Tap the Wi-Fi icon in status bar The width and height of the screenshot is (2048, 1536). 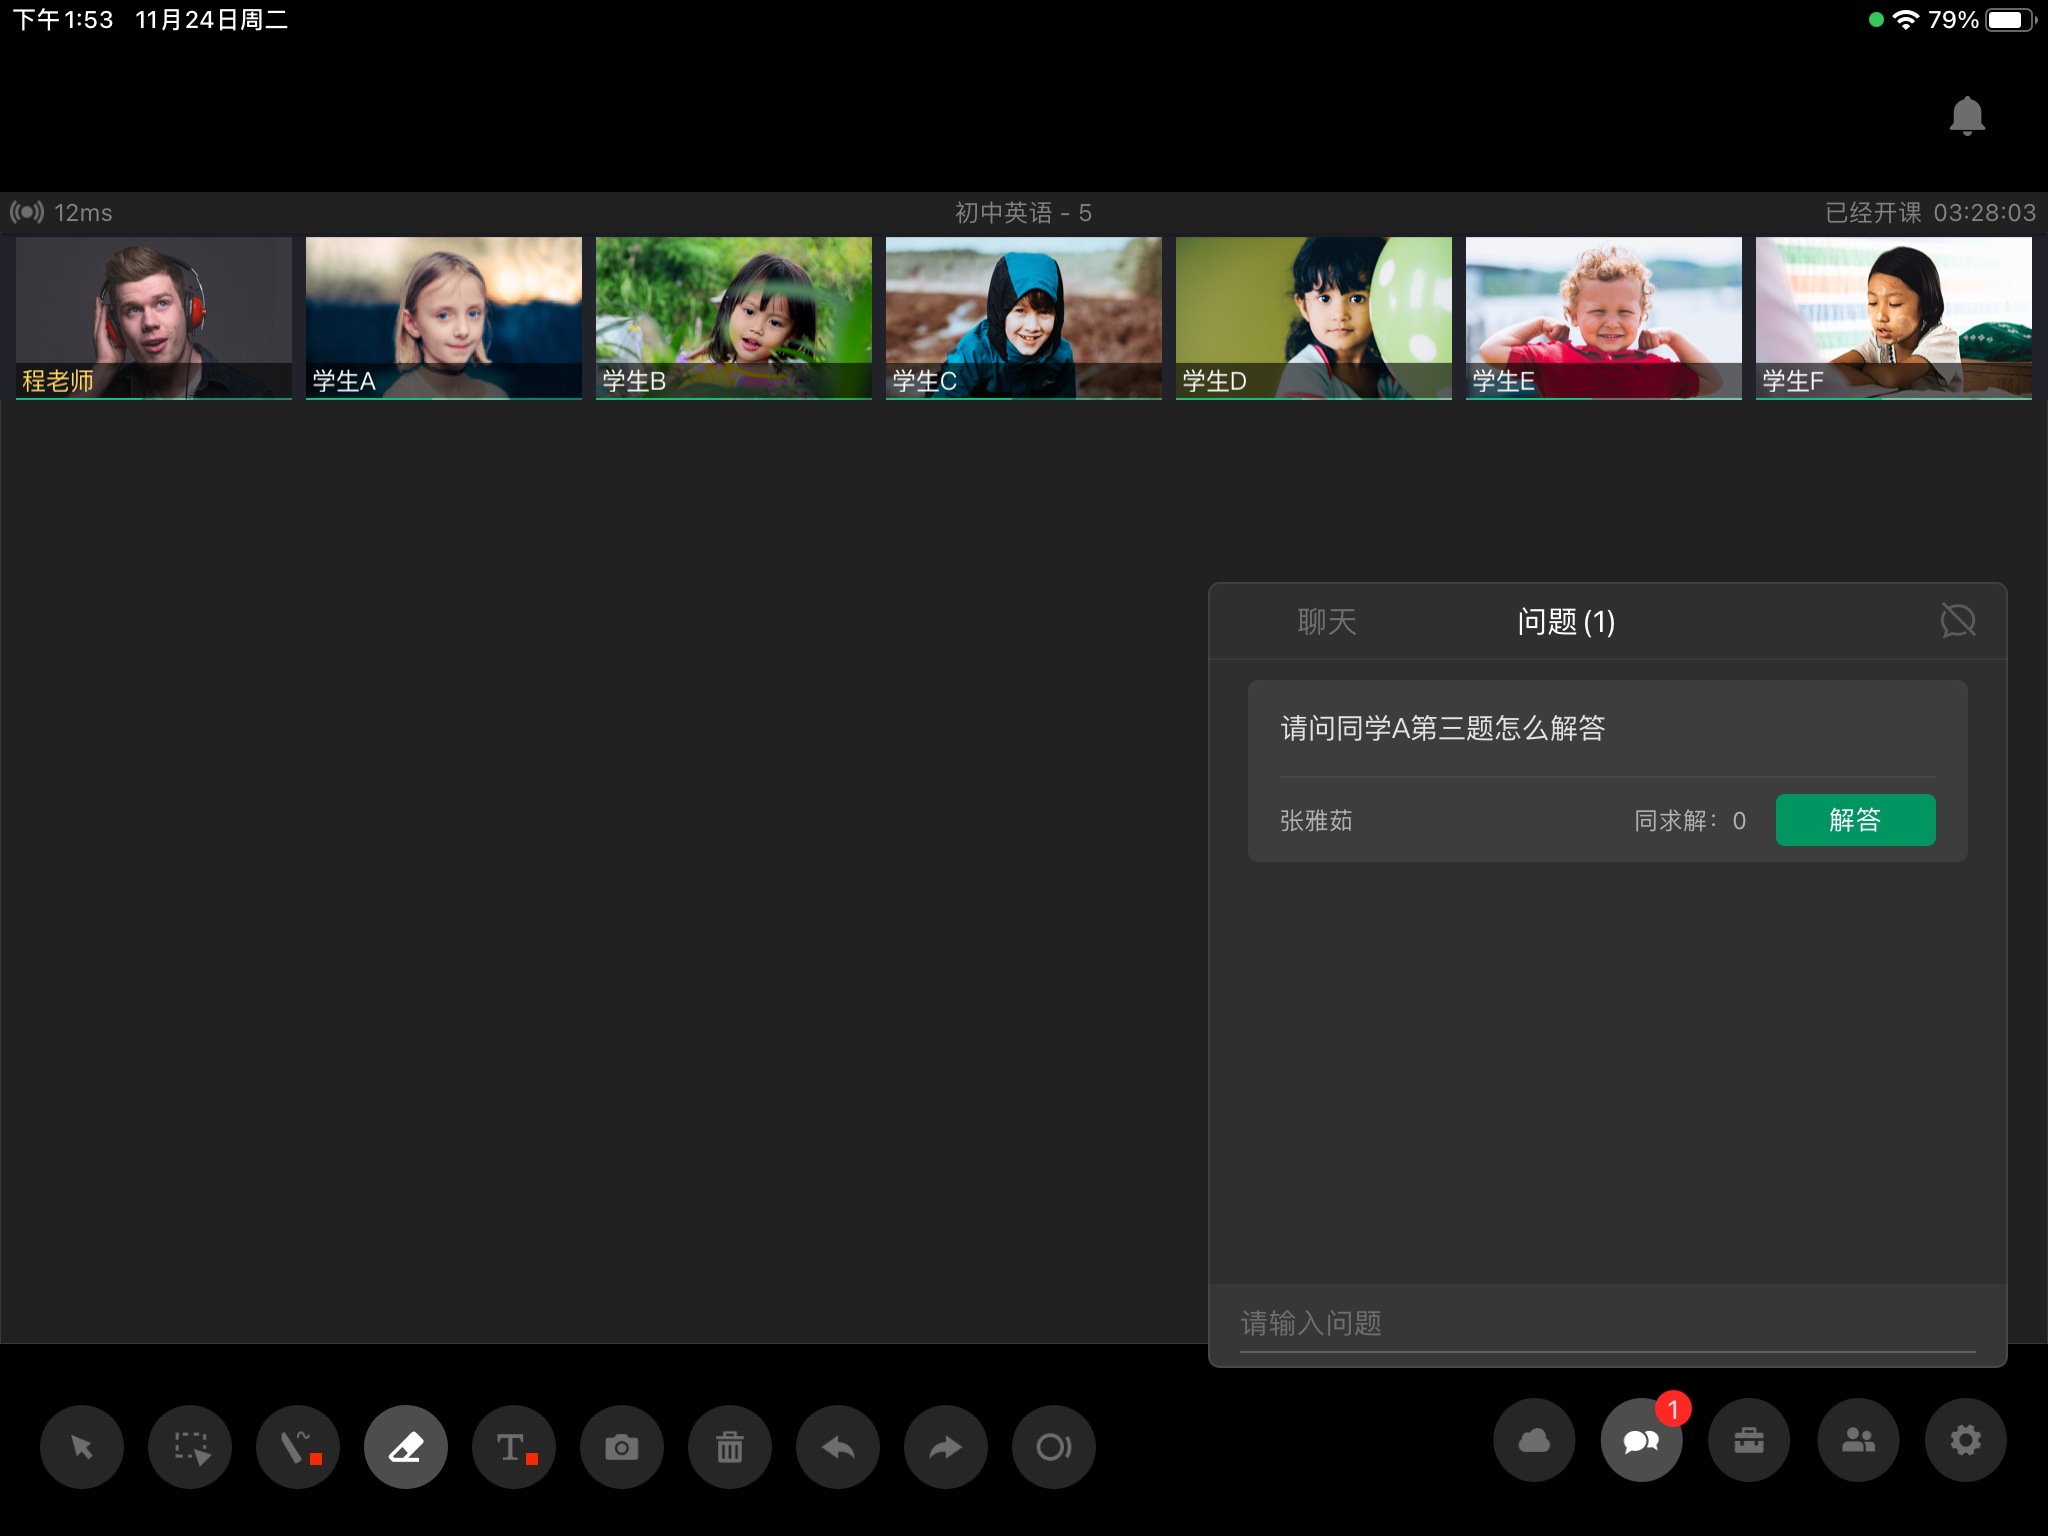click(1906, 20)
